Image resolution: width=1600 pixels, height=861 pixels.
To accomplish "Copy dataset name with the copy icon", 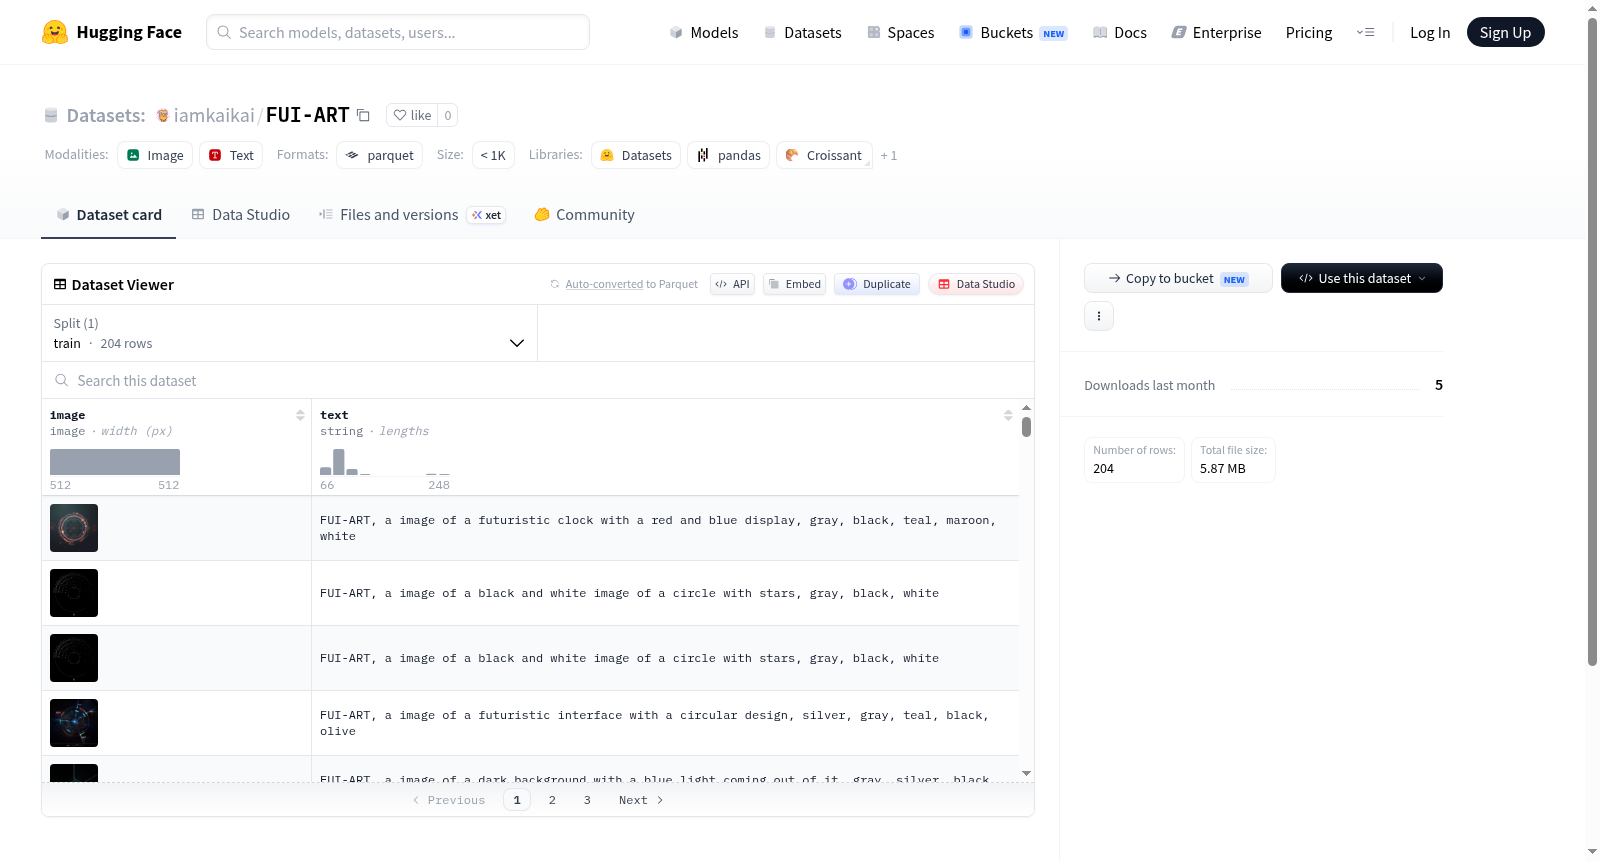I will click(x=363, y=115).
